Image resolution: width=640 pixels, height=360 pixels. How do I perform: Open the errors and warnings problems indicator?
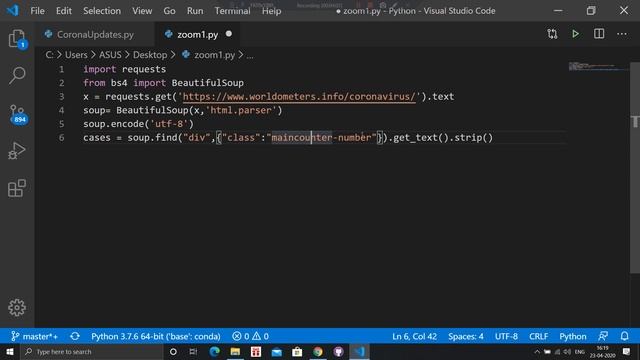(x=250, y=336)
